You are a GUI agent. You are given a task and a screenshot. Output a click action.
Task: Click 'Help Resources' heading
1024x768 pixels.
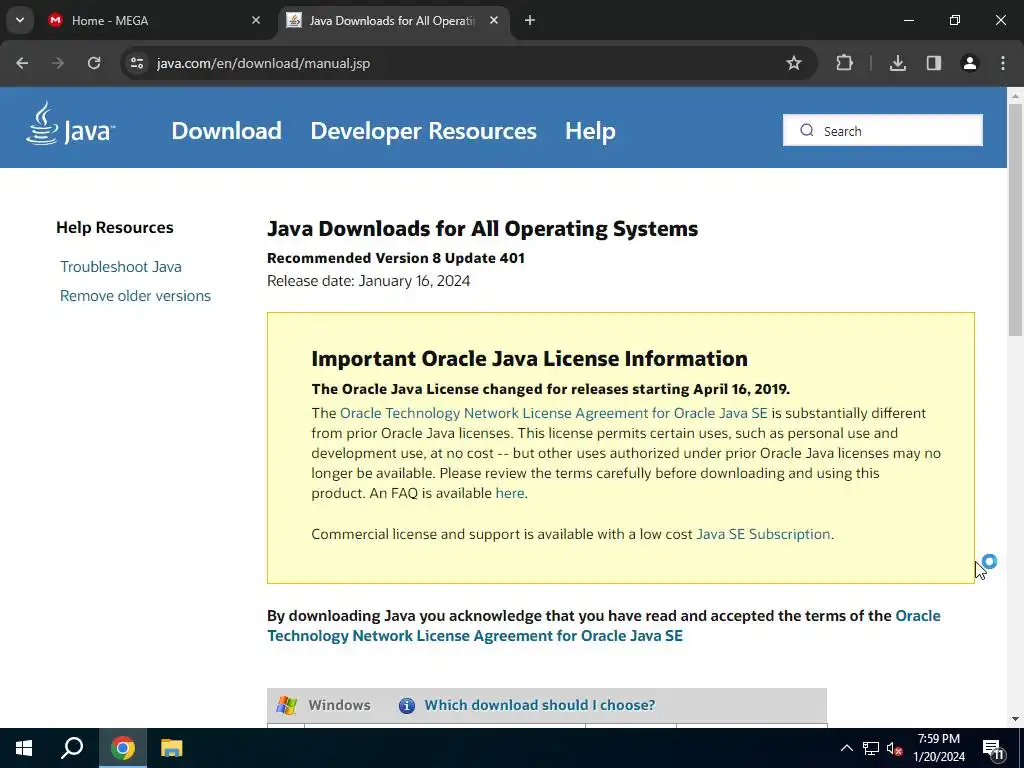pos(114,227)
